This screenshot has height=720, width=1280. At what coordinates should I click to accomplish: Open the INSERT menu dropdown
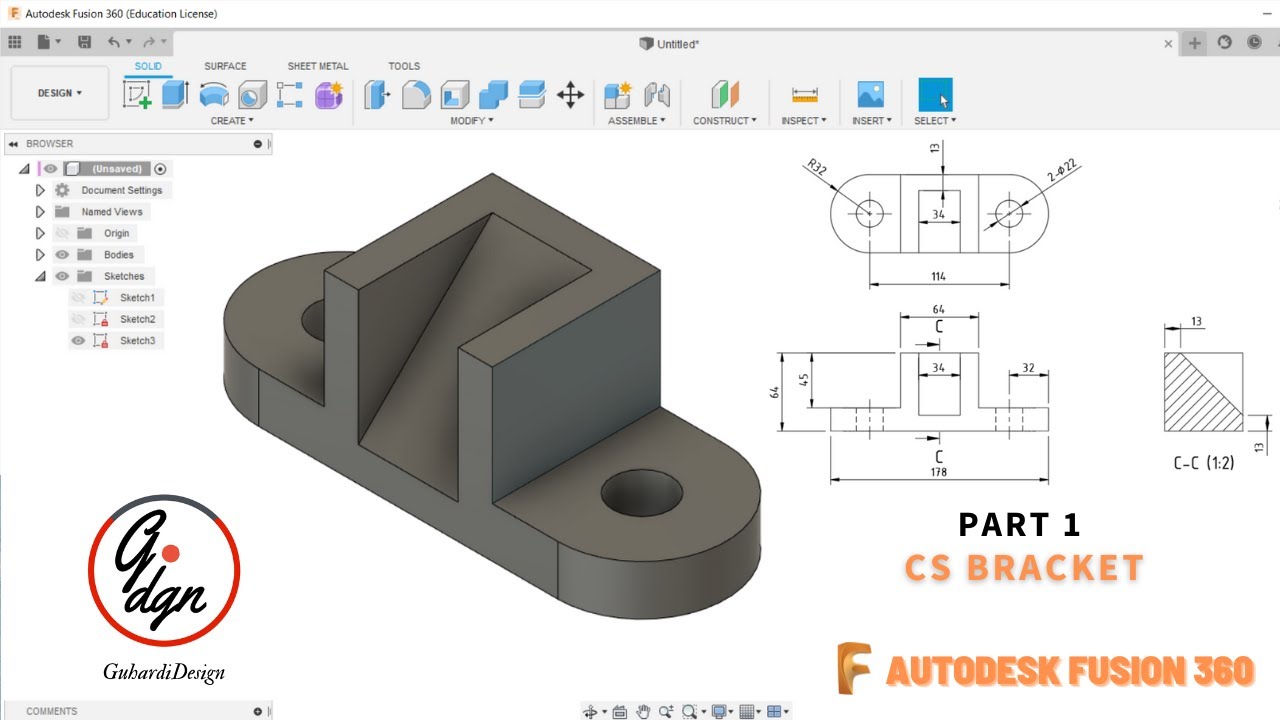pyautogui.click(x=871, y=121)
